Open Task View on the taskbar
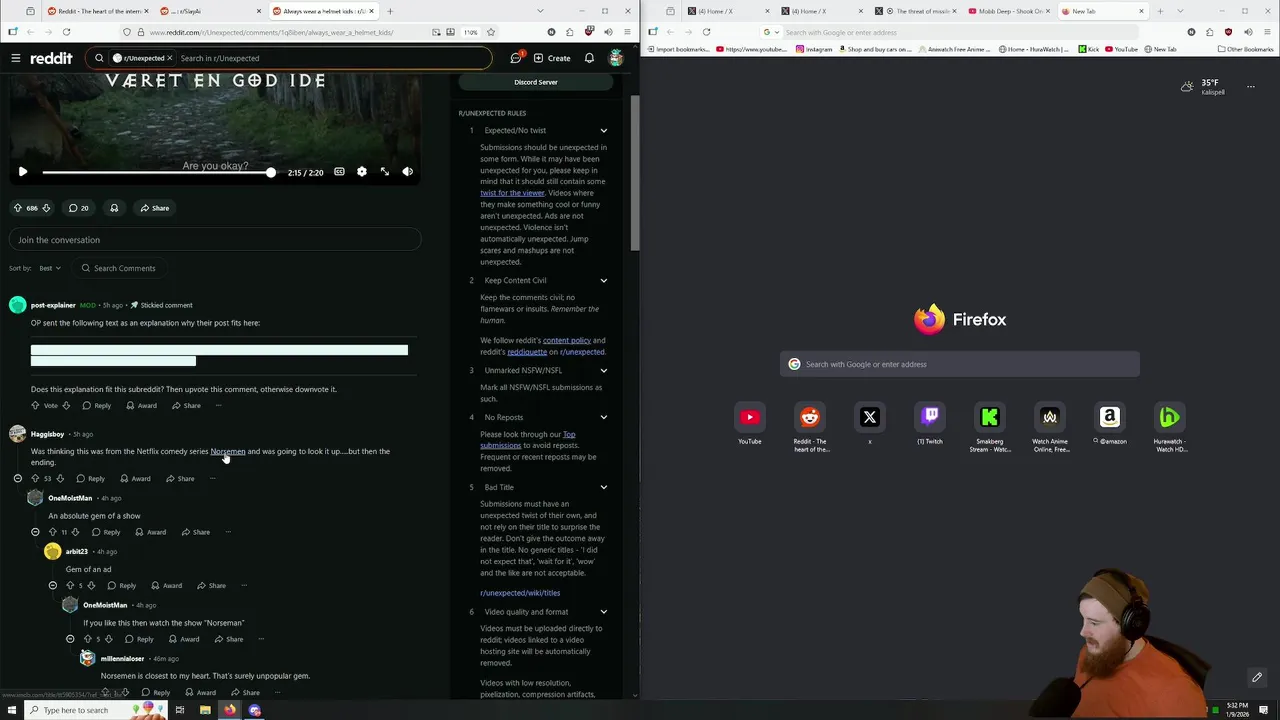Viewport: 1280px width, 720px height. pyautogui.click(x=180, y=710)
